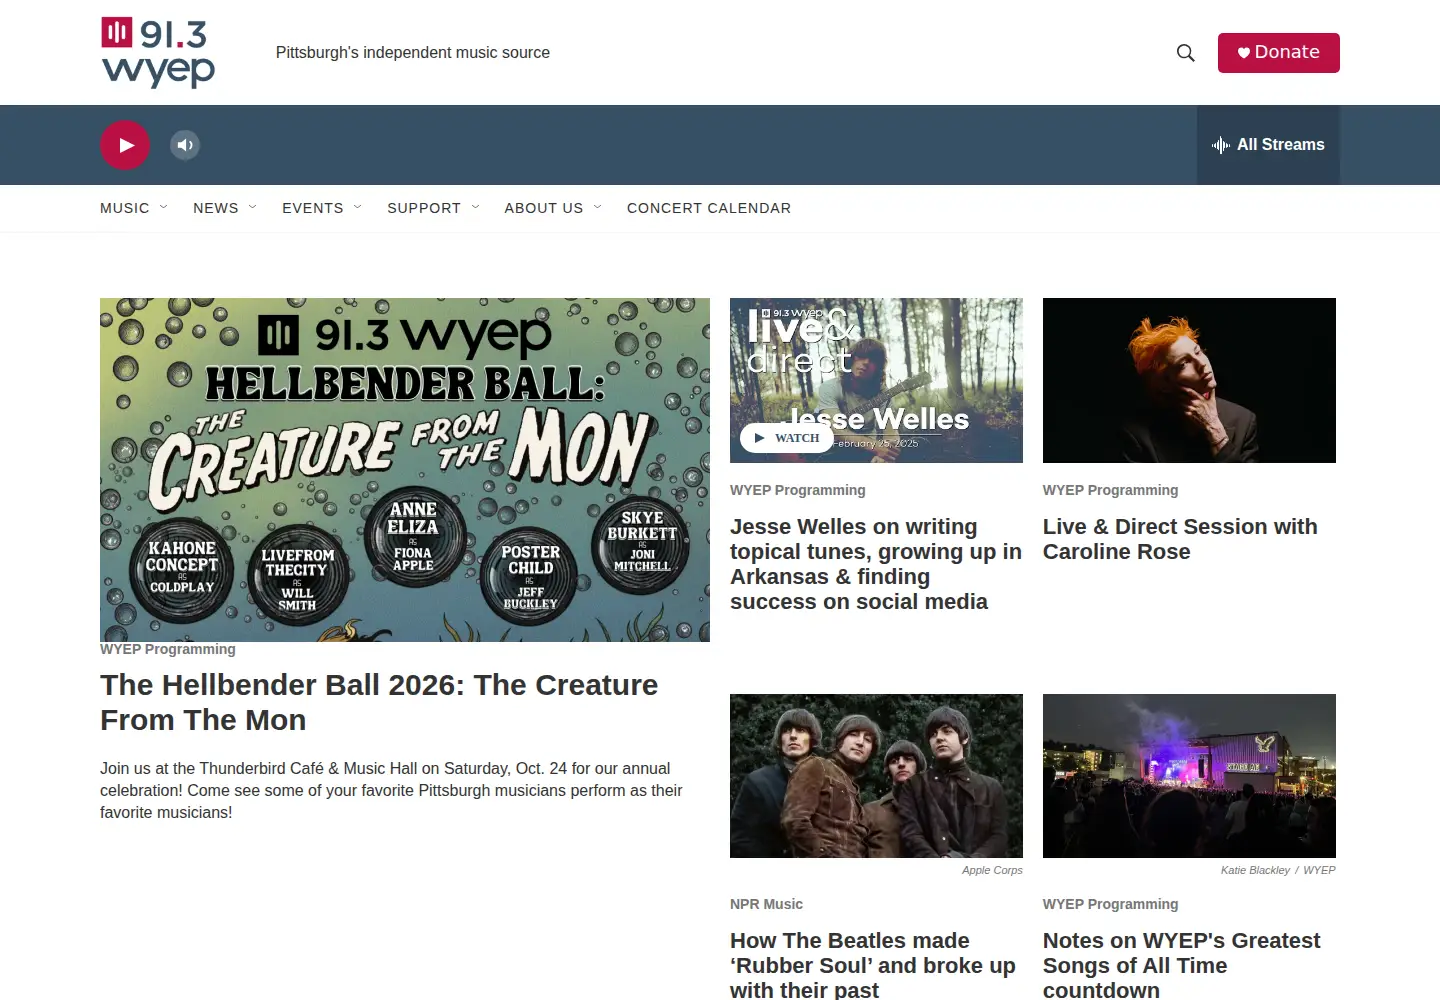Open the outdoor concert stage photo
Screen dimensions: 1440x1000
[1189, 776]
